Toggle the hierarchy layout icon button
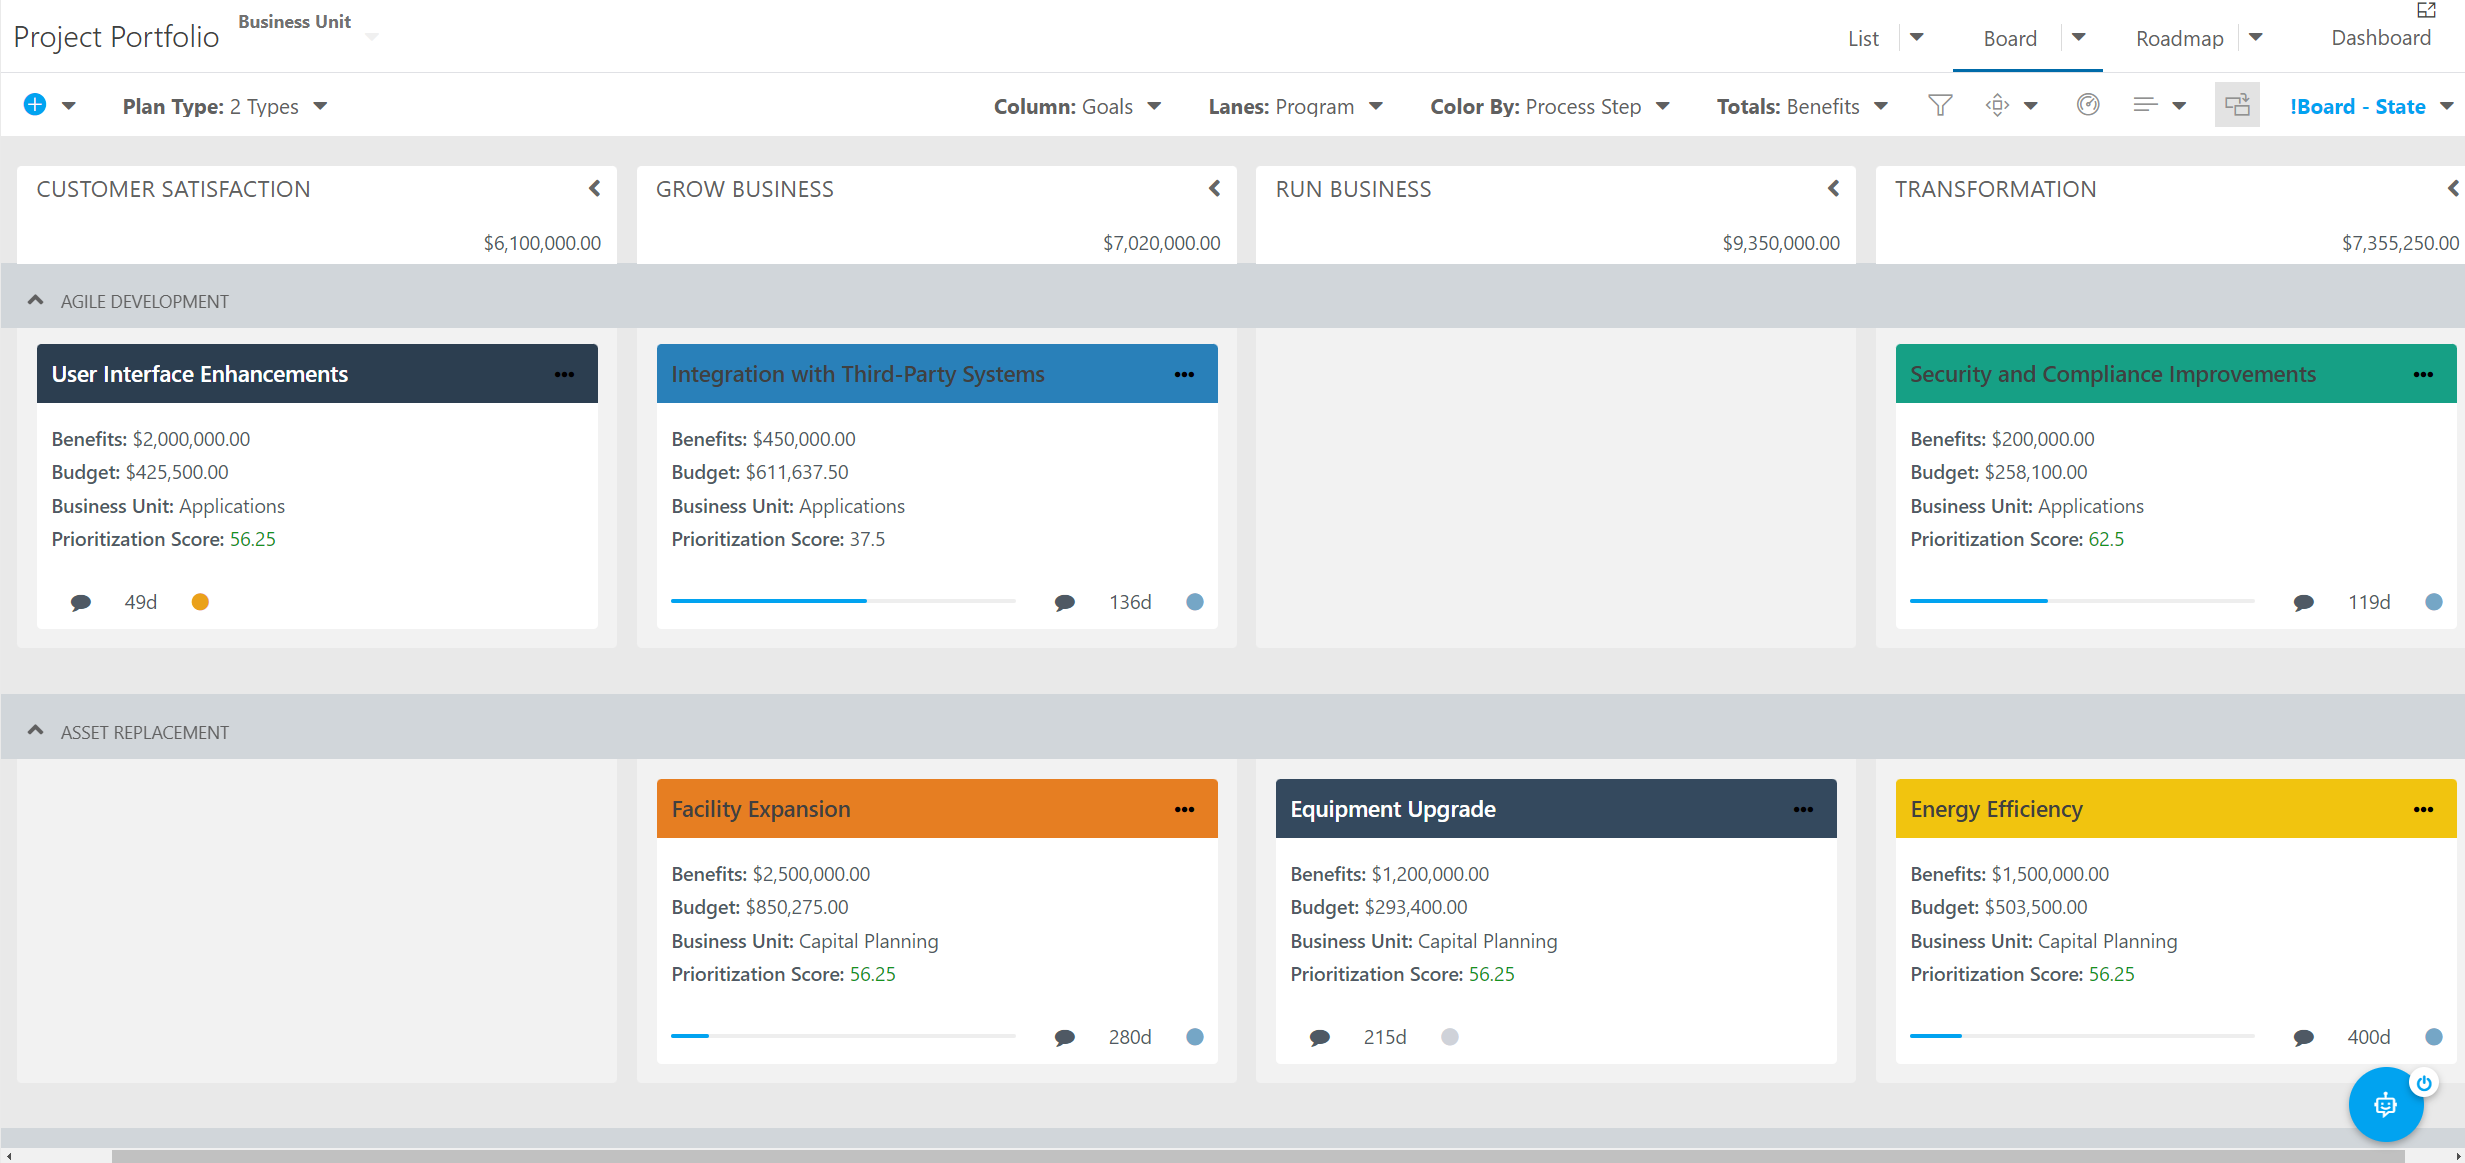2465x1163 pixels. click(2237, 105)
